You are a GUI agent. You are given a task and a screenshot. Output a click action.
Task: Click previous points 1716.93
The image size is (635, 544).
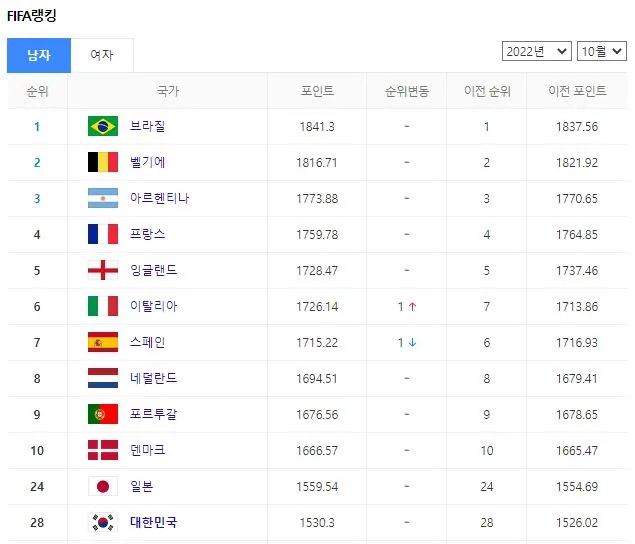577,343
